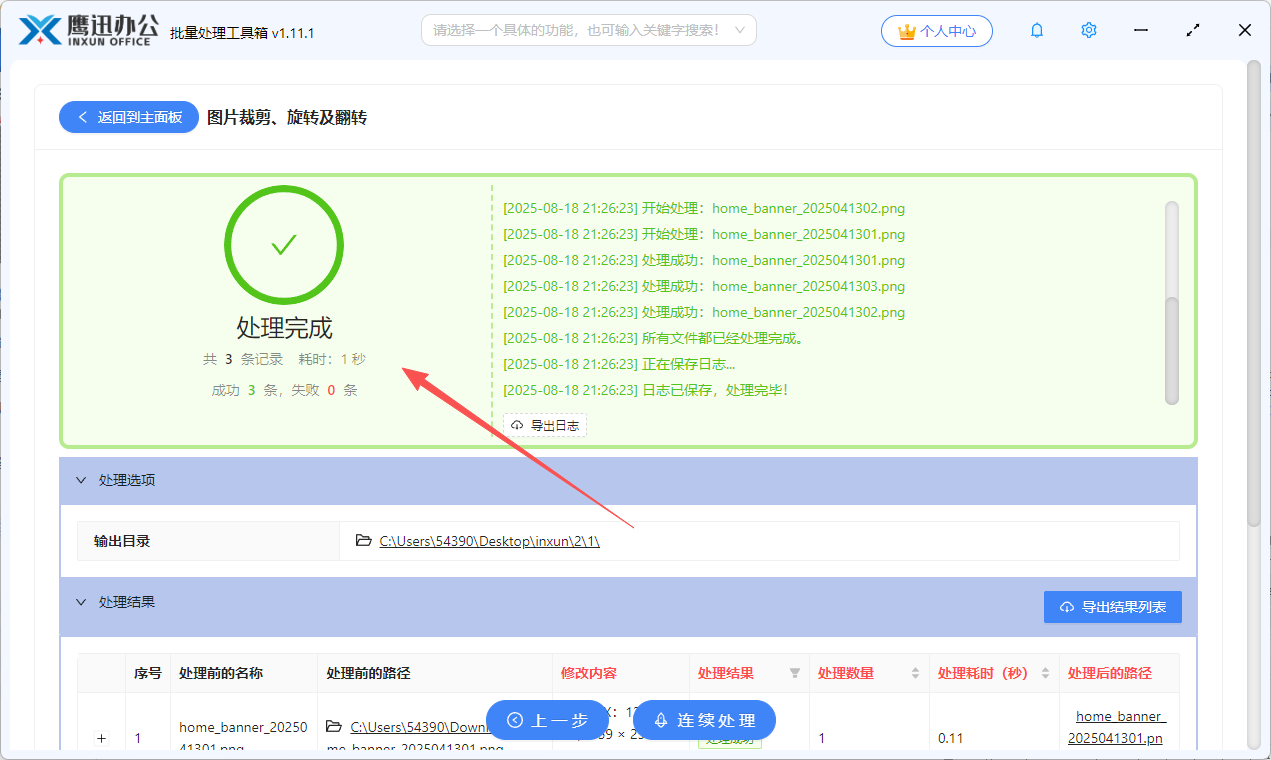Viewport: 1271px width, 760px height.
Task: Maximize the application window
Action: [1193, 31]
